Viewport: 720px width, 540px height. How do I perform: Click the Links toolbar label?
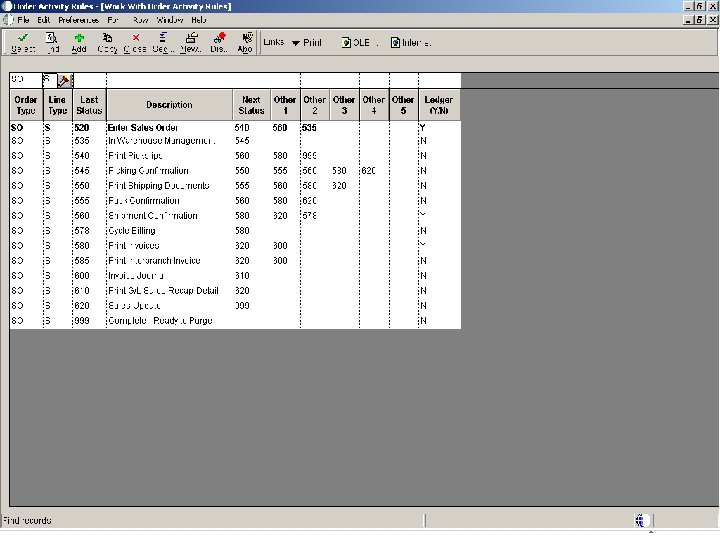pyautogui.click(x=274, y=42)
